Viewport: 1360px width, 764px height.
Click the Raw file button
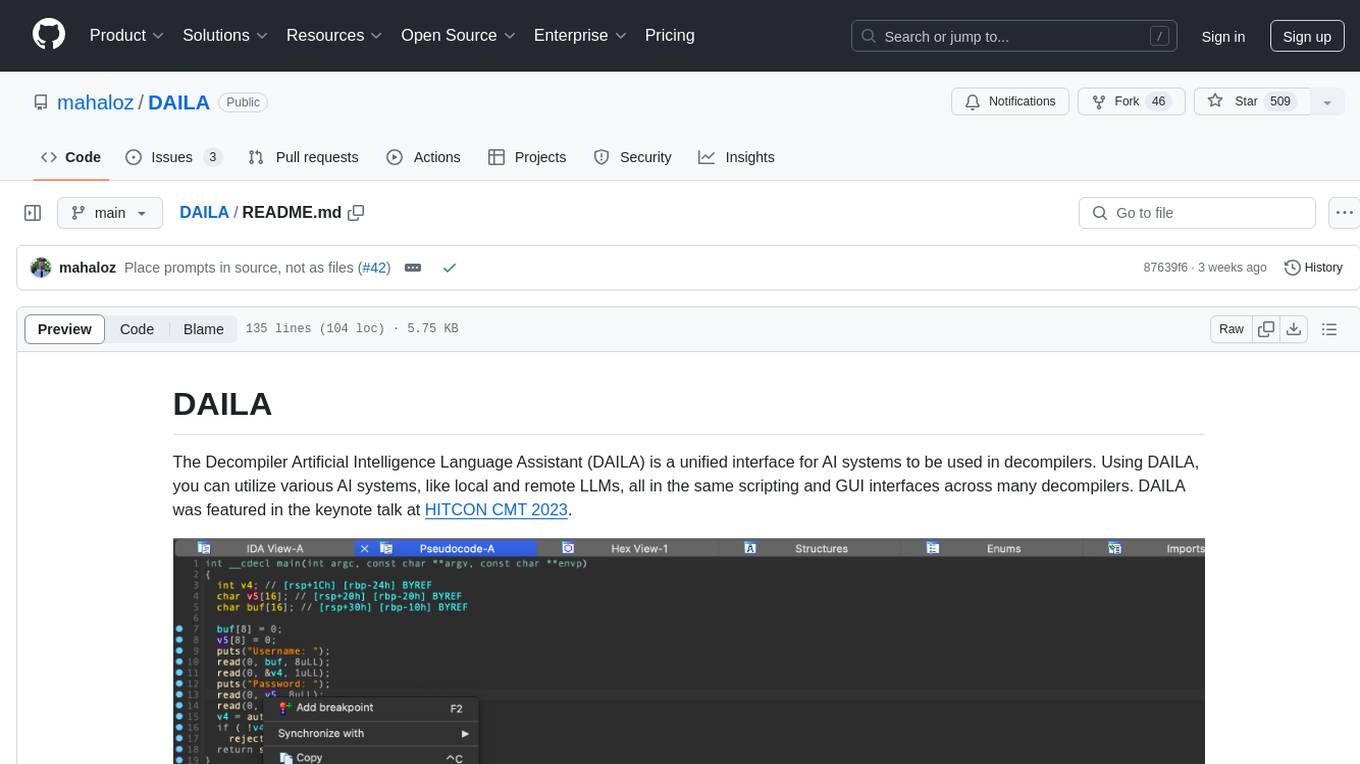1231,329
